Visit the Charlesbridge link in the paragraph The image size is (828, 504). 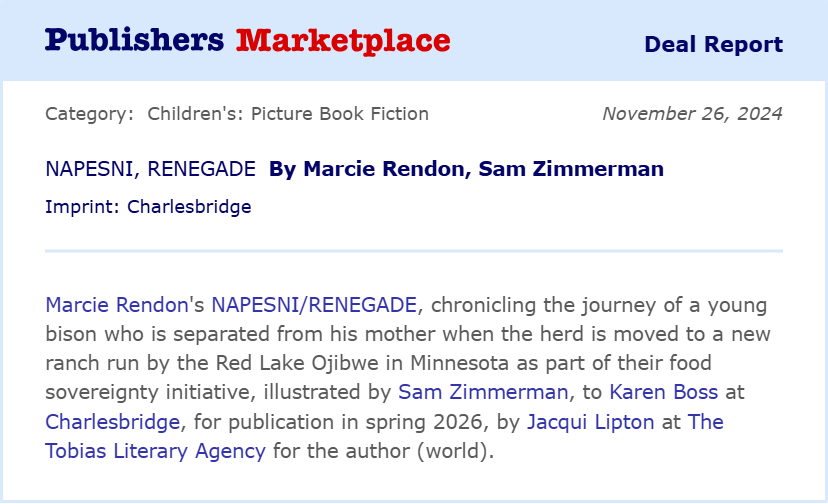pos(112,422)
